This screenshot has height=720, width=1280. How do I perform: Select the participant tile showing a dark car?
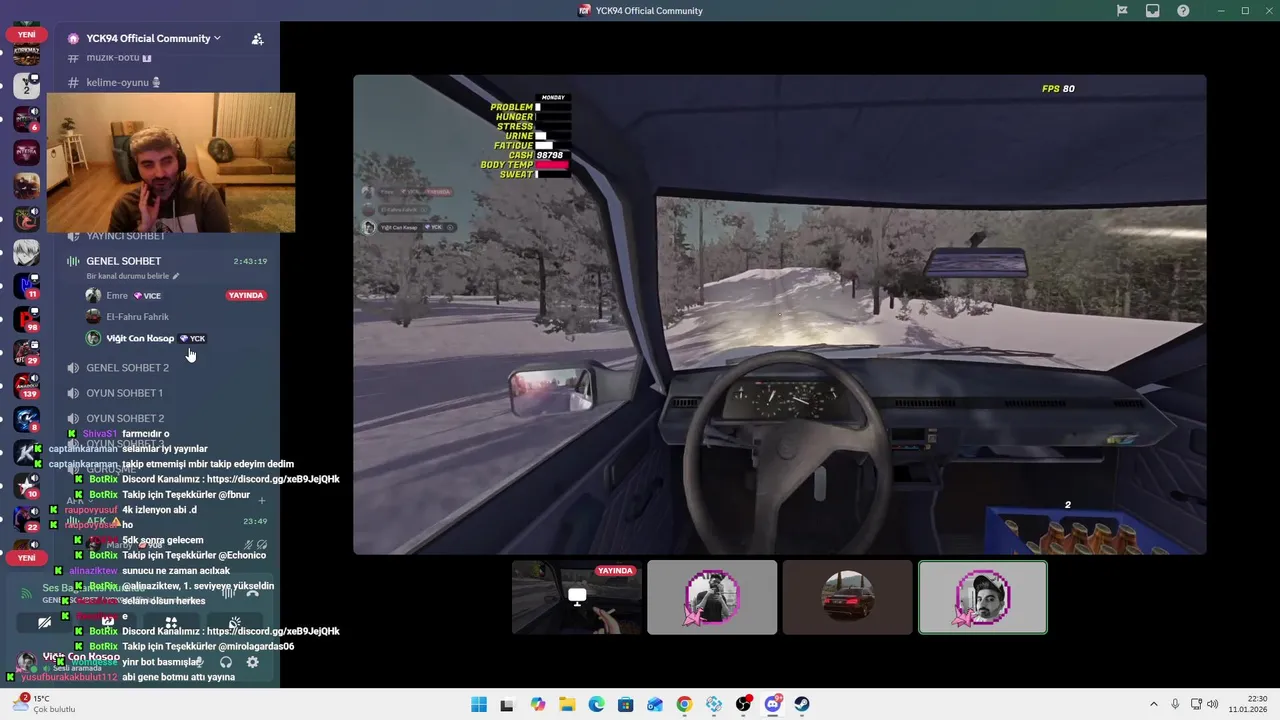pyautogui.click(x=848, y=597)
